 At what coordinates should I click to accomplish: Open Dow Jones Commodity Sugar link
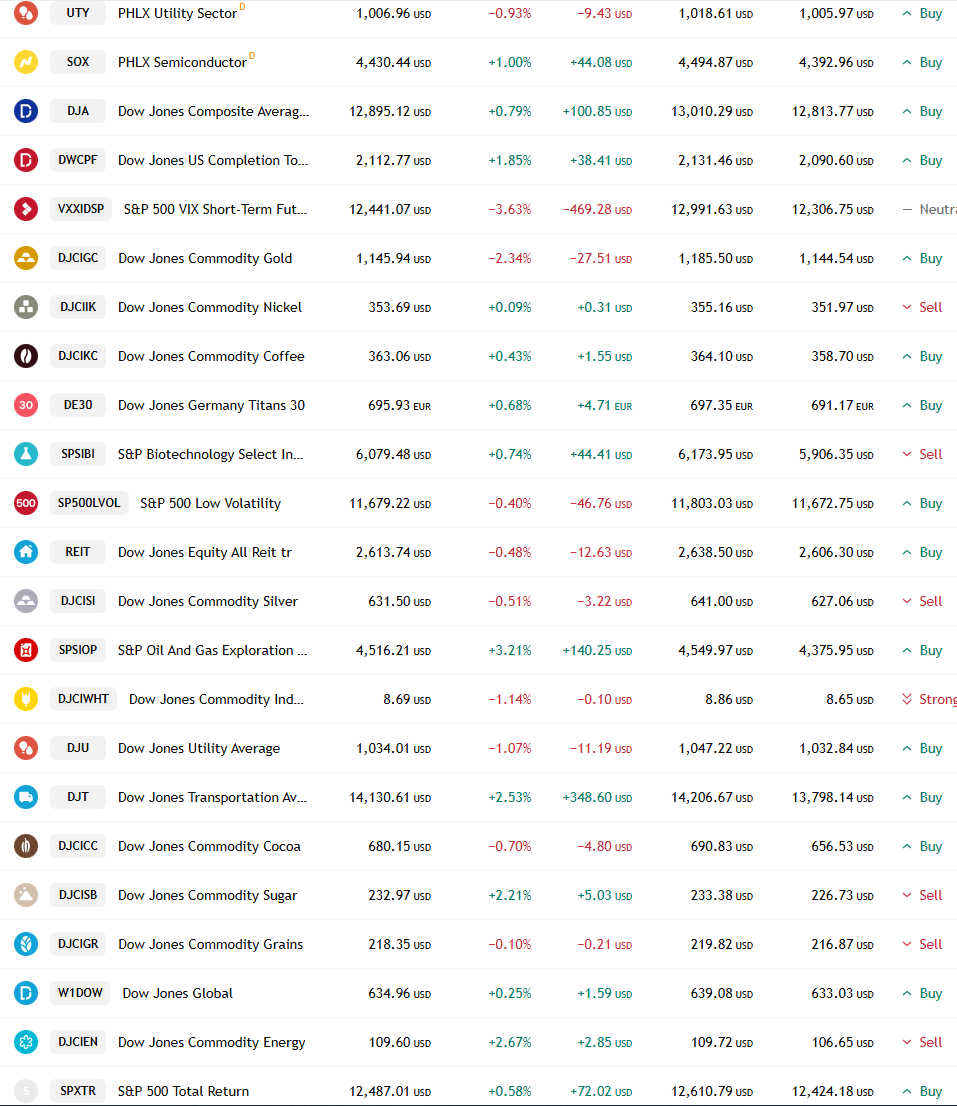(207, 895)
